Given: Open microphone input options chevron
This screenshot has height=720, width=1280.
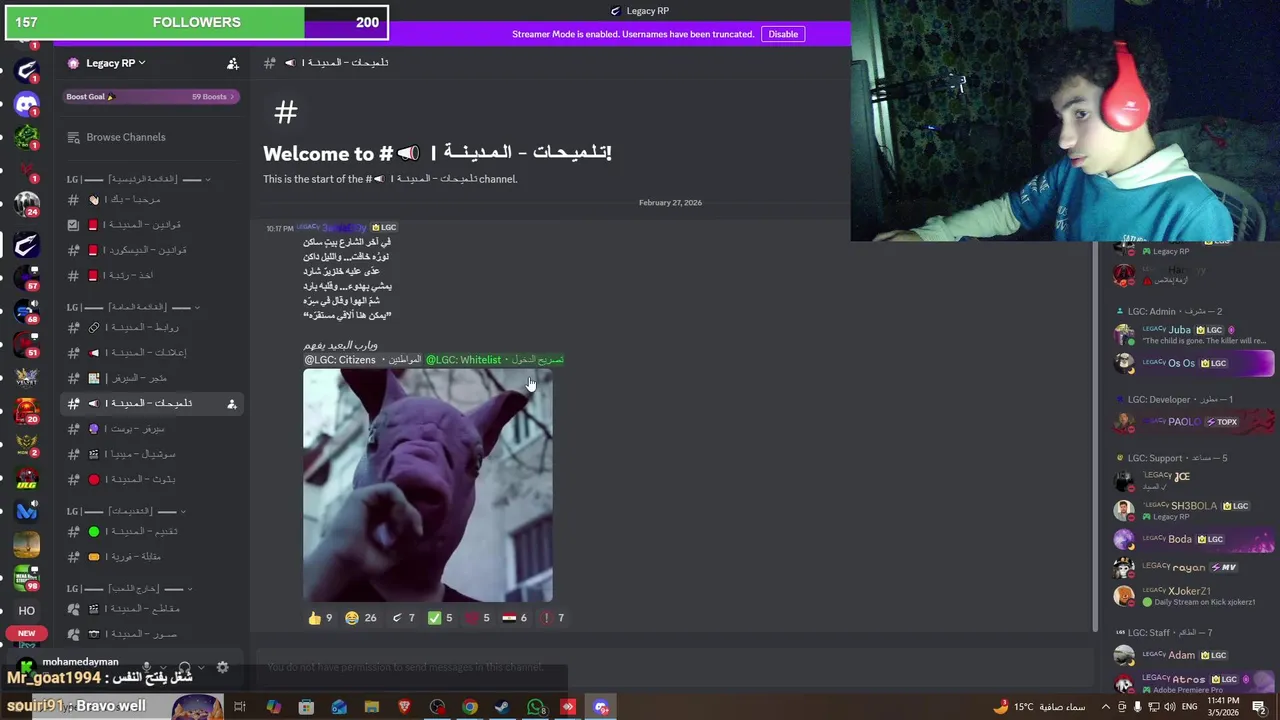Looking at the screenshot, I should coord(162,667).
